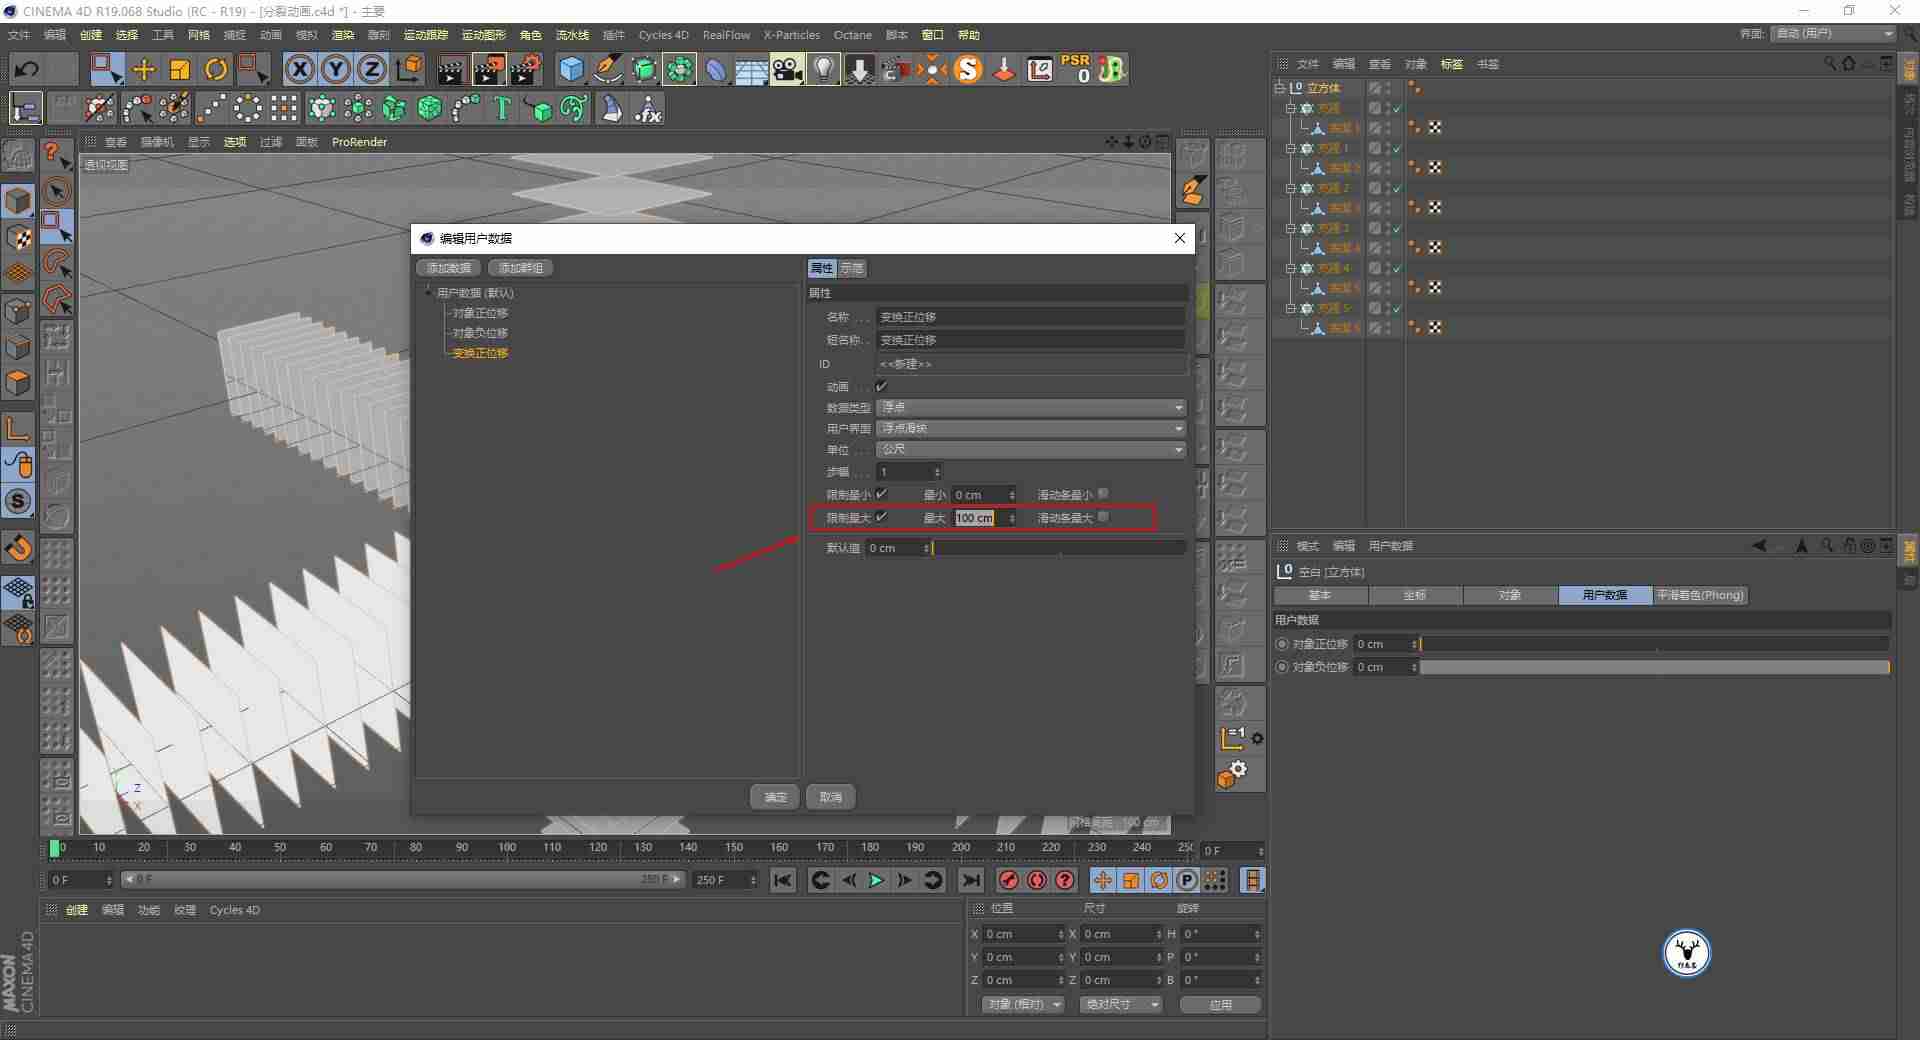Click the fx effector icon
This screenshot has width=1920, height=1040.
(x=647, y=108)
